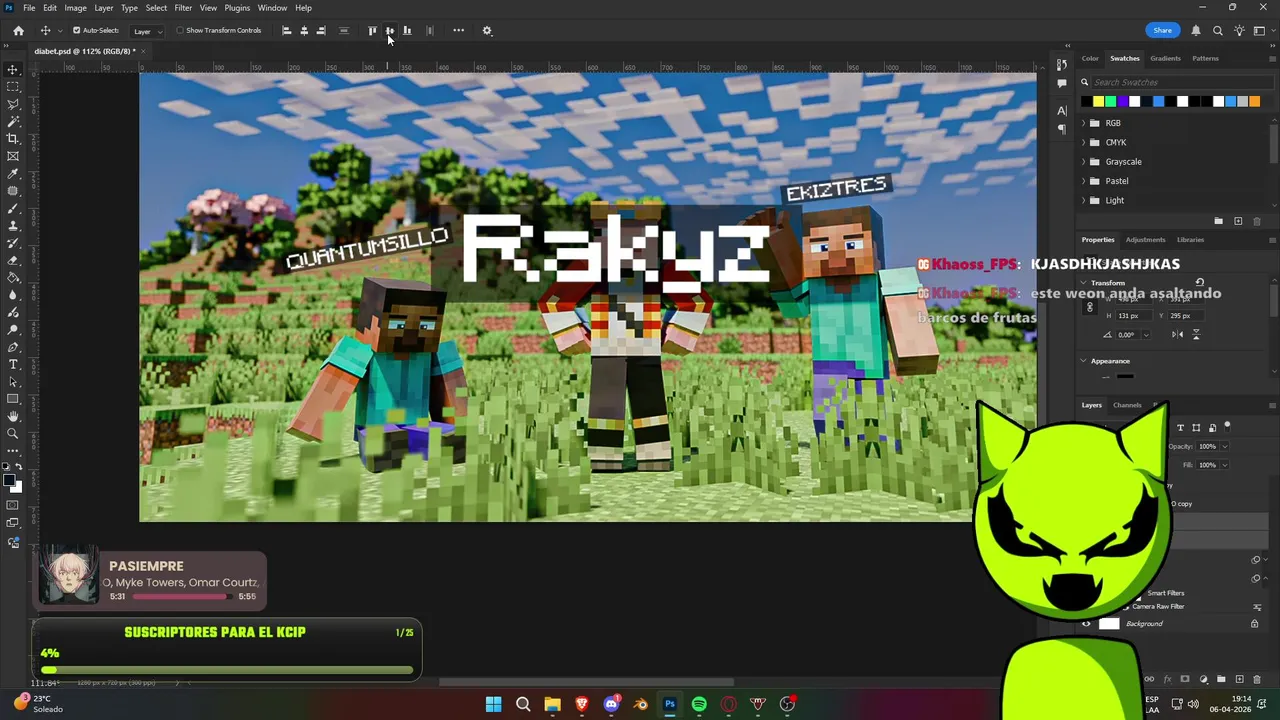Create new swatch group folder
Viewport: 1280px width, 720px height.
tap(1218, 221)
